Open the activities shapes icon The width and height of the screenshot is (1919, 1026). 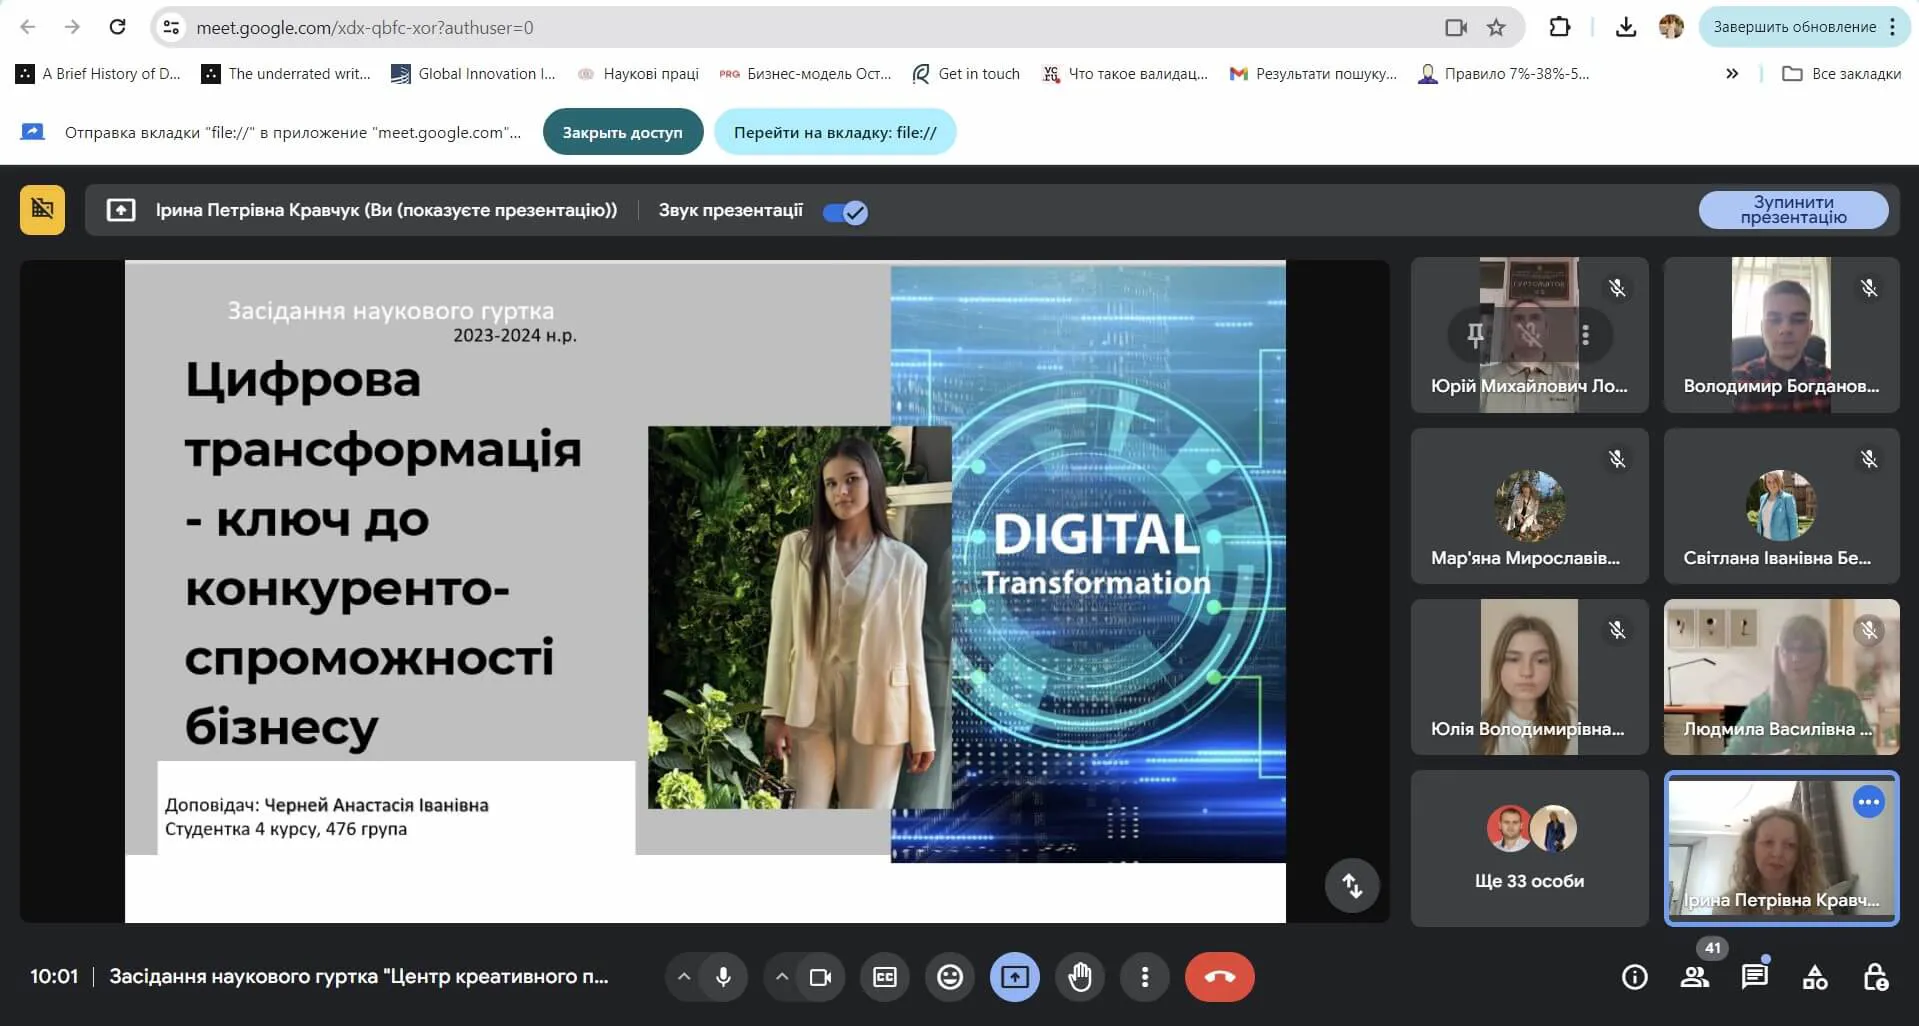(1814, 977)
